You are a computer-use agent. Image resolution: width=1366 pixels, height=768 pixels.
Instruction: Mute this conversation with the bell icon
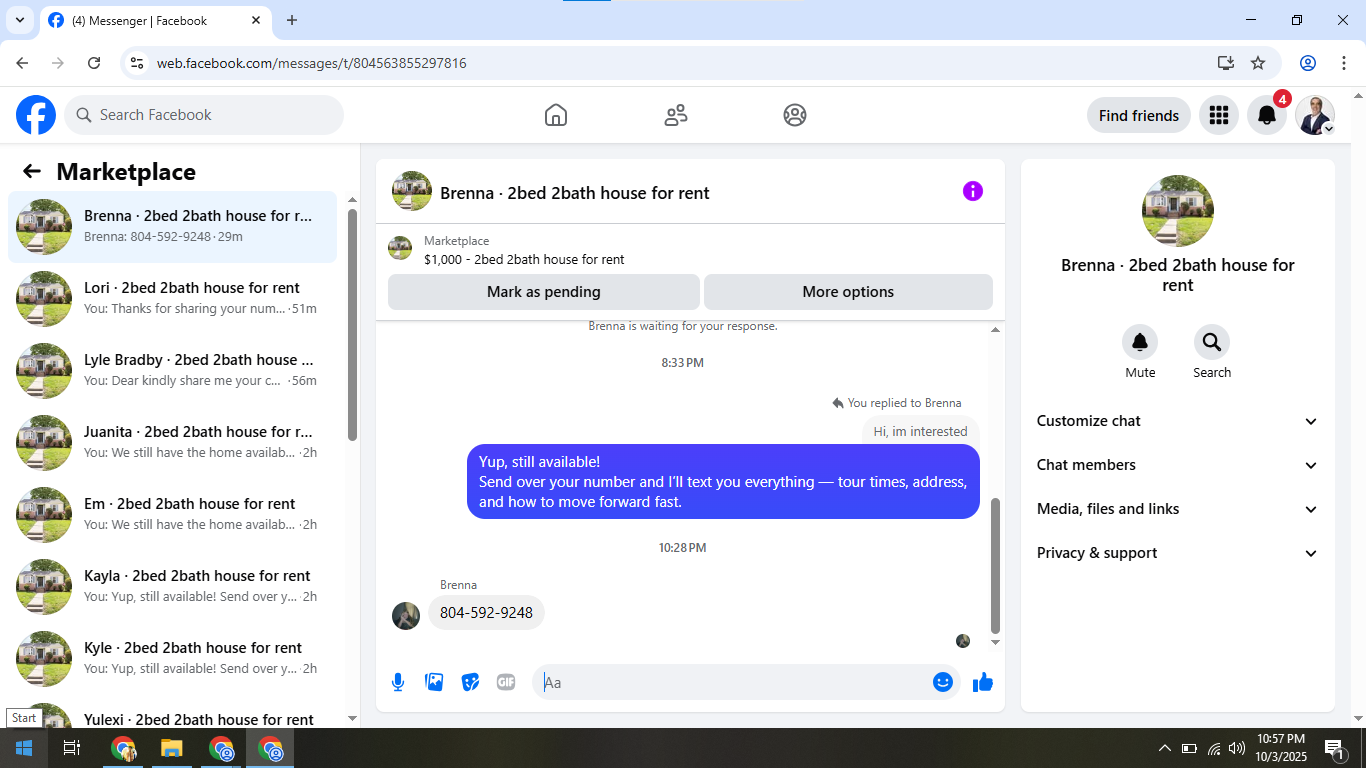tap(1140, 343)
